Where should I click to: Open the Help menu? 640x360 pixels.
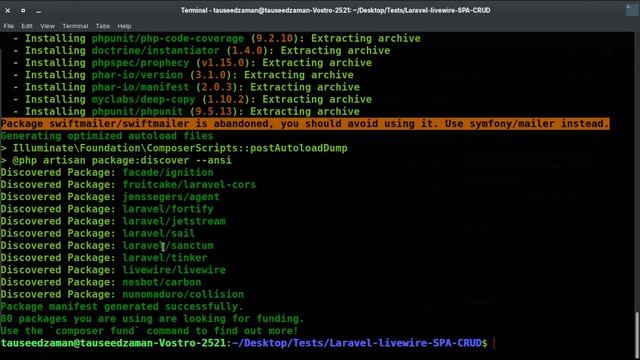pyautogui.click(x=124, y=26)
